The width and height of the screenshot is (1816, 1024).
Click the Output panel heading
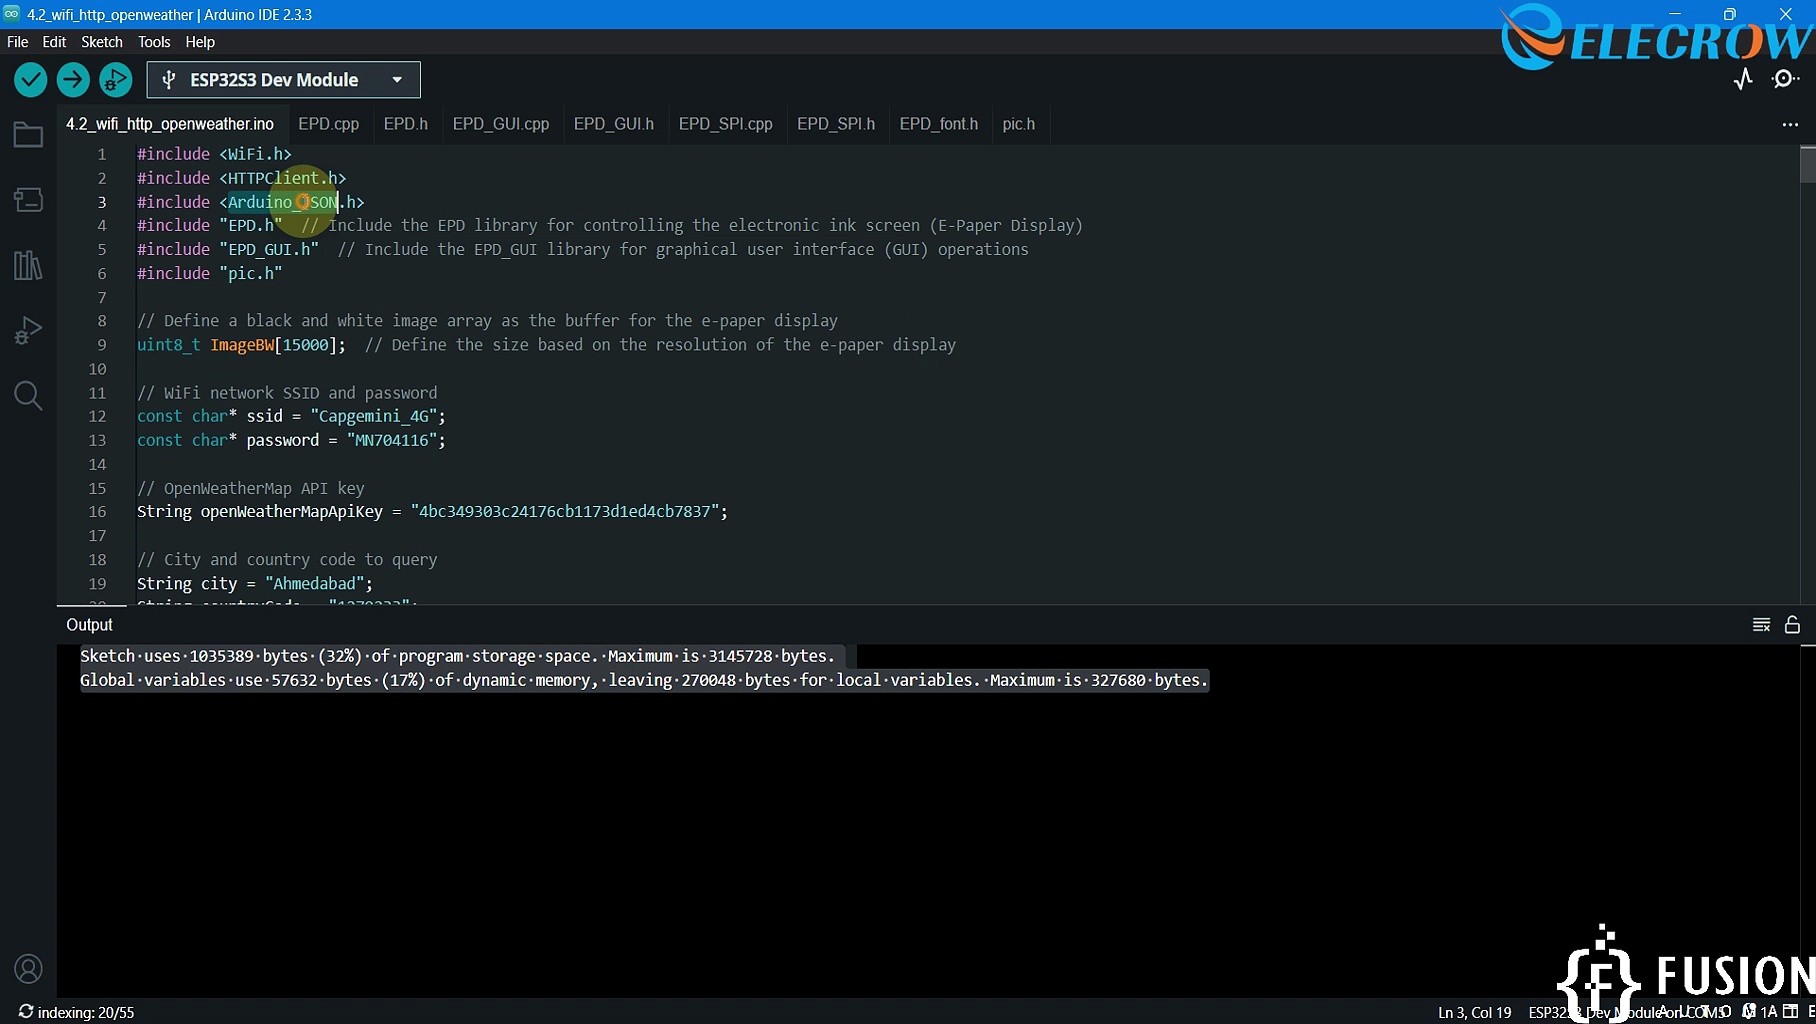tap(89, 625)
